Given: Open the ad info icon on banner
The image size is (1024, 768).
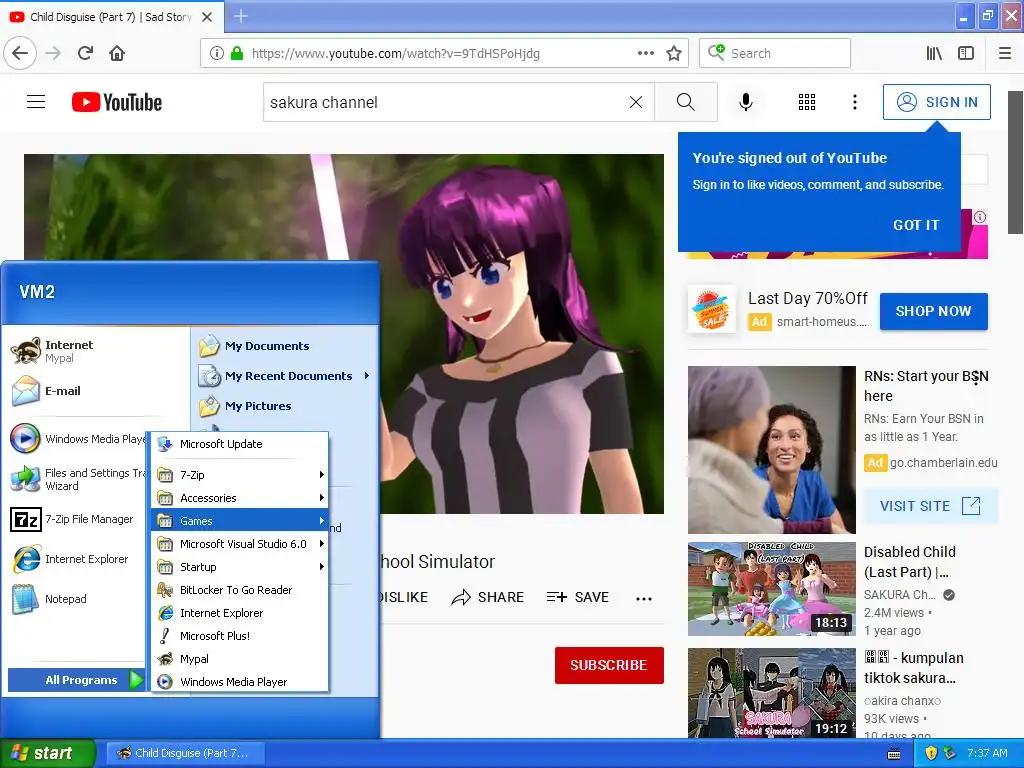Looking at the screenshot, I should click(980, 217).
